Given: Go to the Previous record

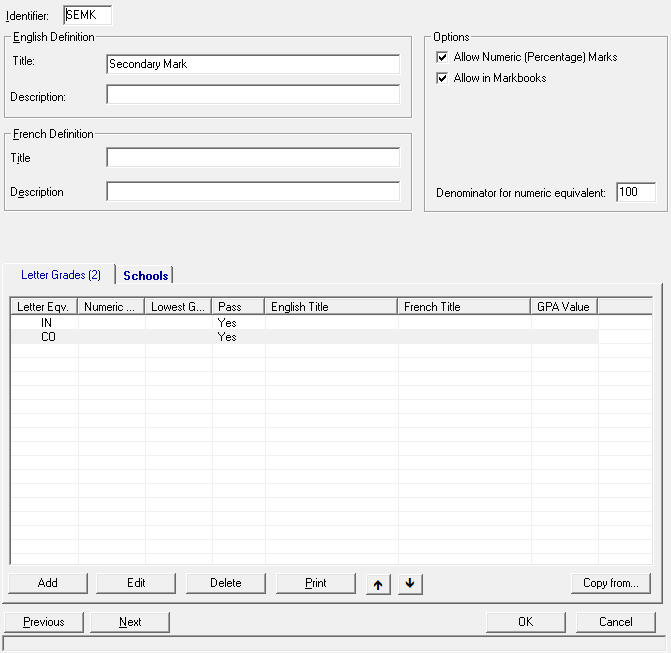Looking at the screenshot, I should point(44,622).
